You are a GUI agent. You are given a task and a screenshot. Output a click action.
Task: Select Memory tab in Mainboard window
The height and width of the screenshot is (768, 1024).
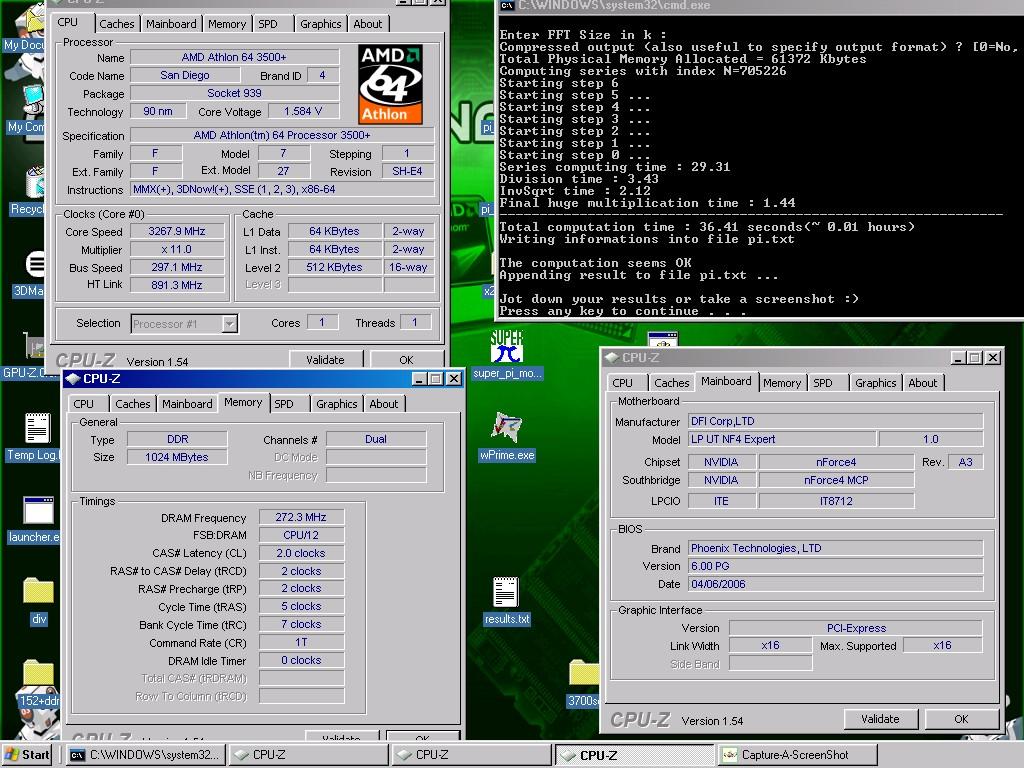(782, 383)
